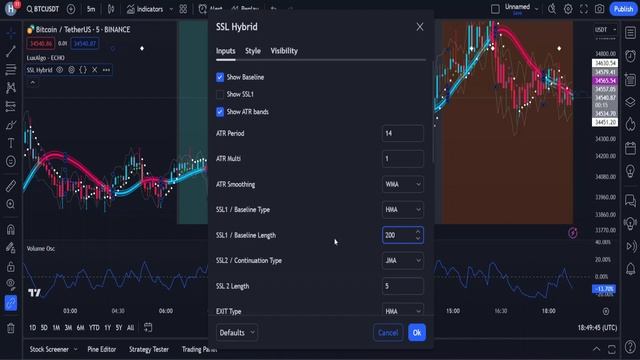The width and height of the screenshot is (640, 360).
Task: Open the Fibonacci retracement tool
Action: pos(11,69)
